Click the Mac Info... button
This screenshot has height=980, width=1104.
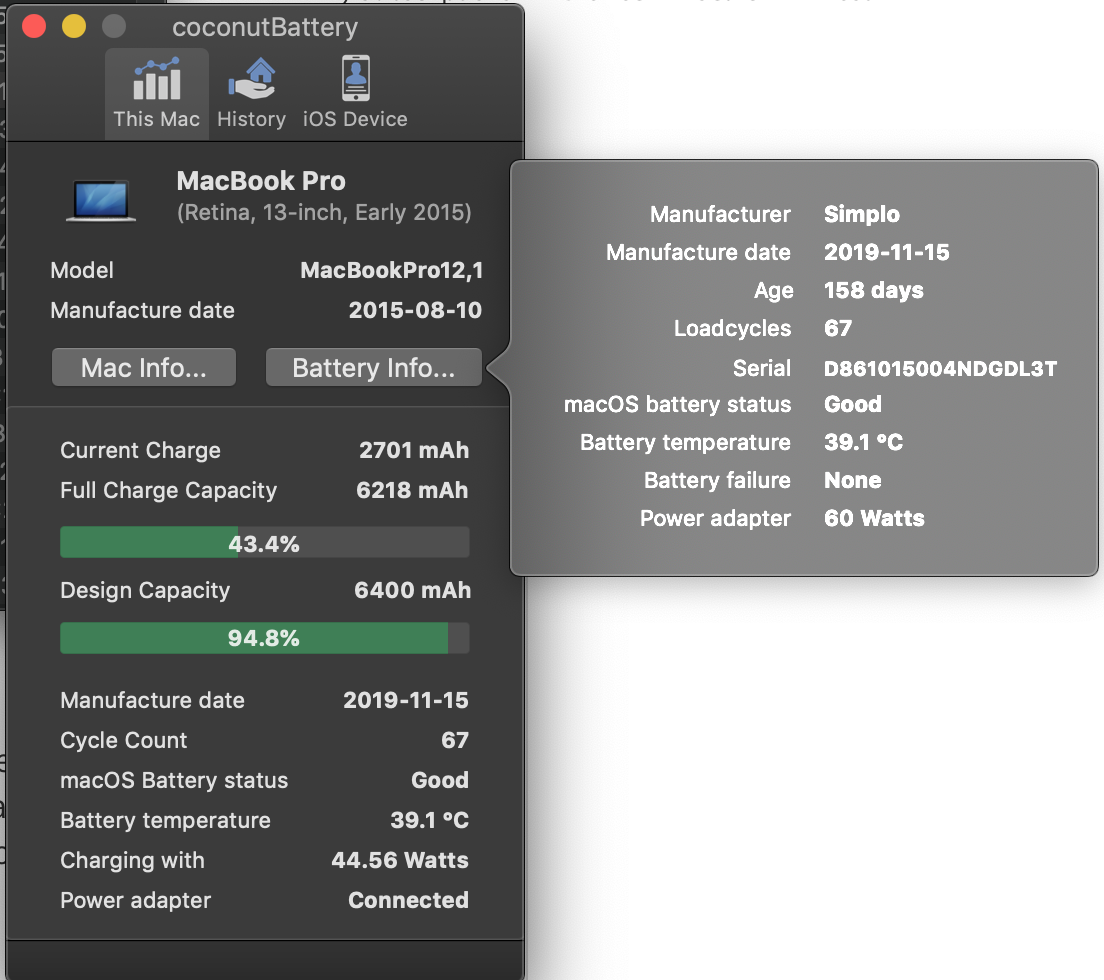(144, 367)
